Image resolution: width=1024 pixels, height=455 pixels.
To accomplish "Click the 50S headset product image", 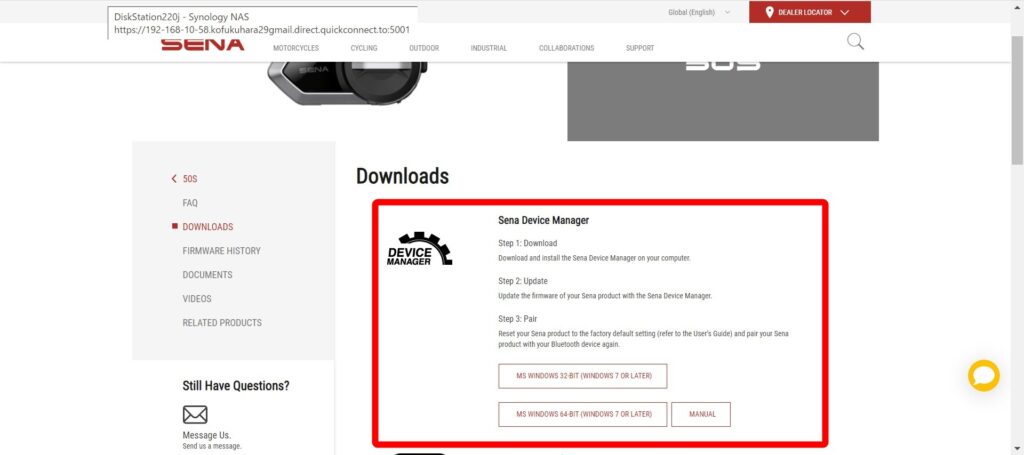I will pyautogui.click(x=347, y=83).
